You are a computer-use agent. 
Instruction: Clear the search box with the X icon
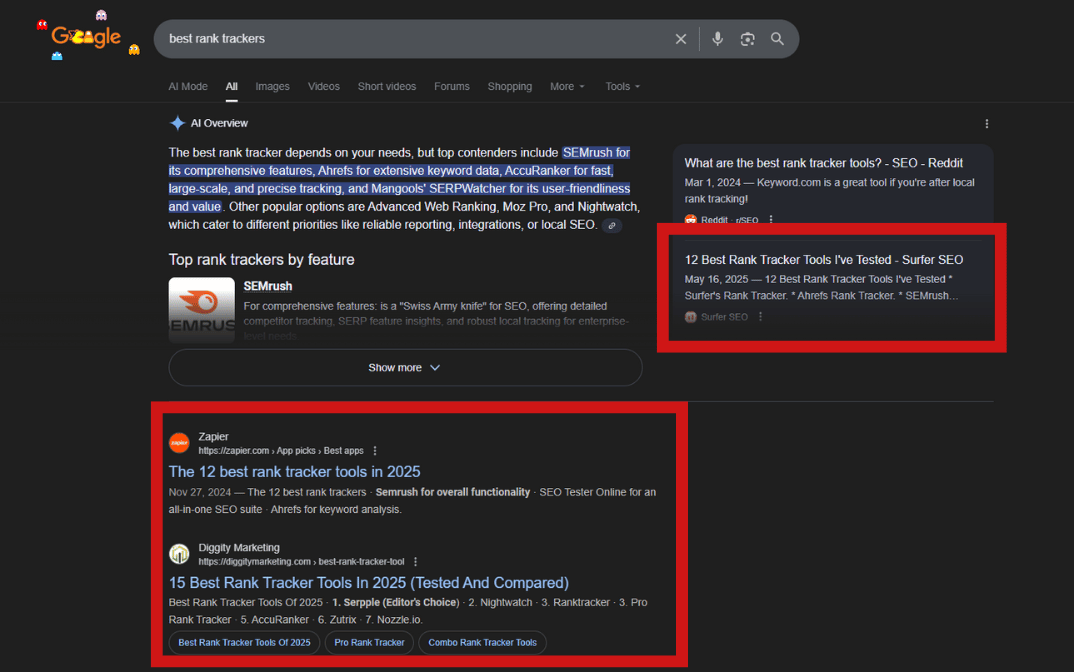[x=680, y=39]
